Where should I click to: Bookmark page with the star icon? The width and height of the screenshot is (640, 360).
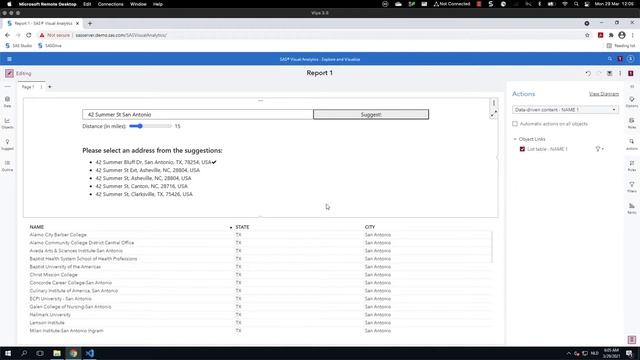(587, 35)
